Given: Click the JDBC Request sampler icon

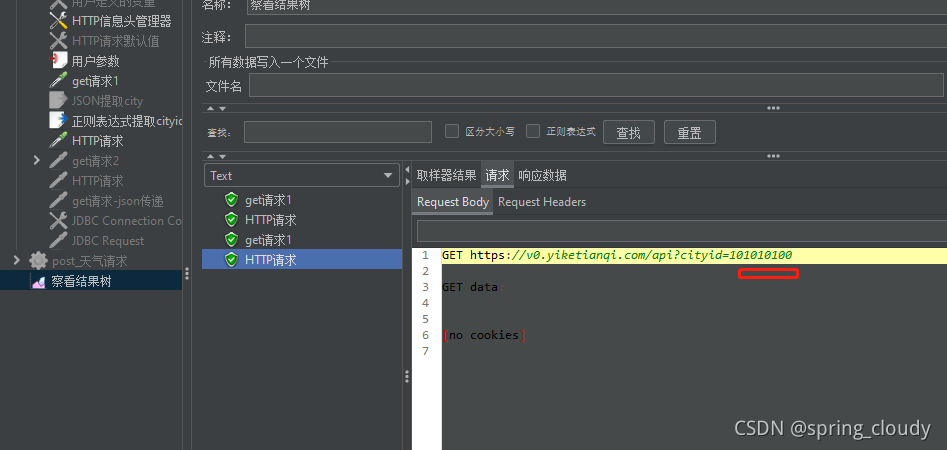Looking at the screenshot, I should (x=58, y=240).
